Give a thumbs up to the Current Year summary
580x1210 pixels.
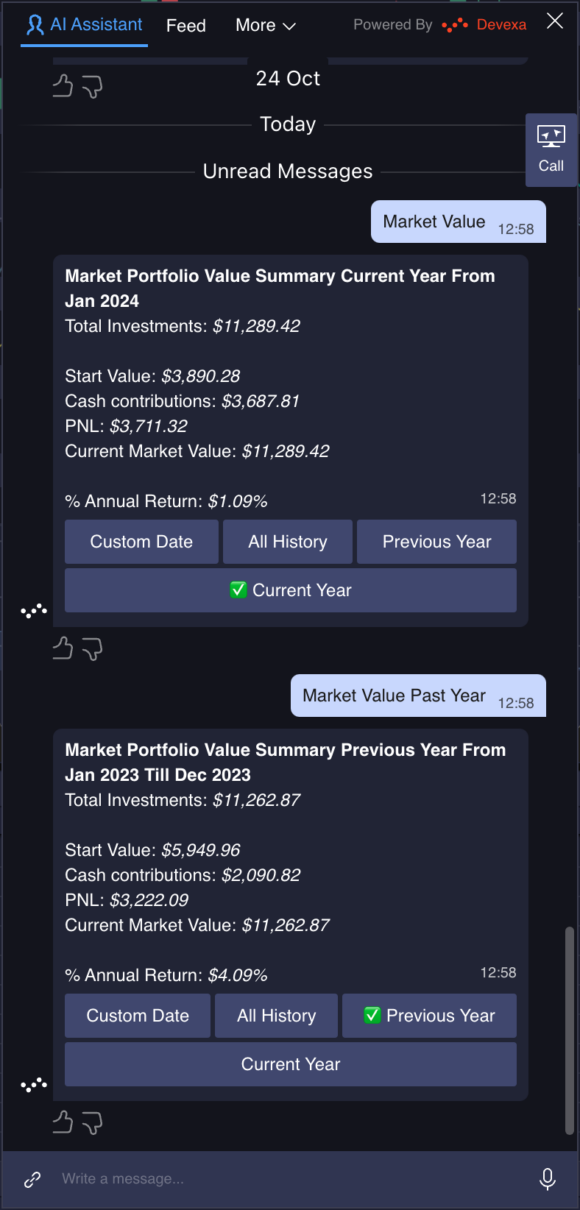[x=61, y=648]
